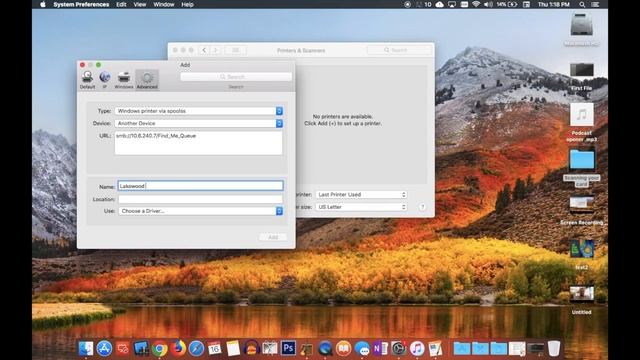Open Default printer Last Printer Used dropdown

pyautogui.click(x=361, y=195)
